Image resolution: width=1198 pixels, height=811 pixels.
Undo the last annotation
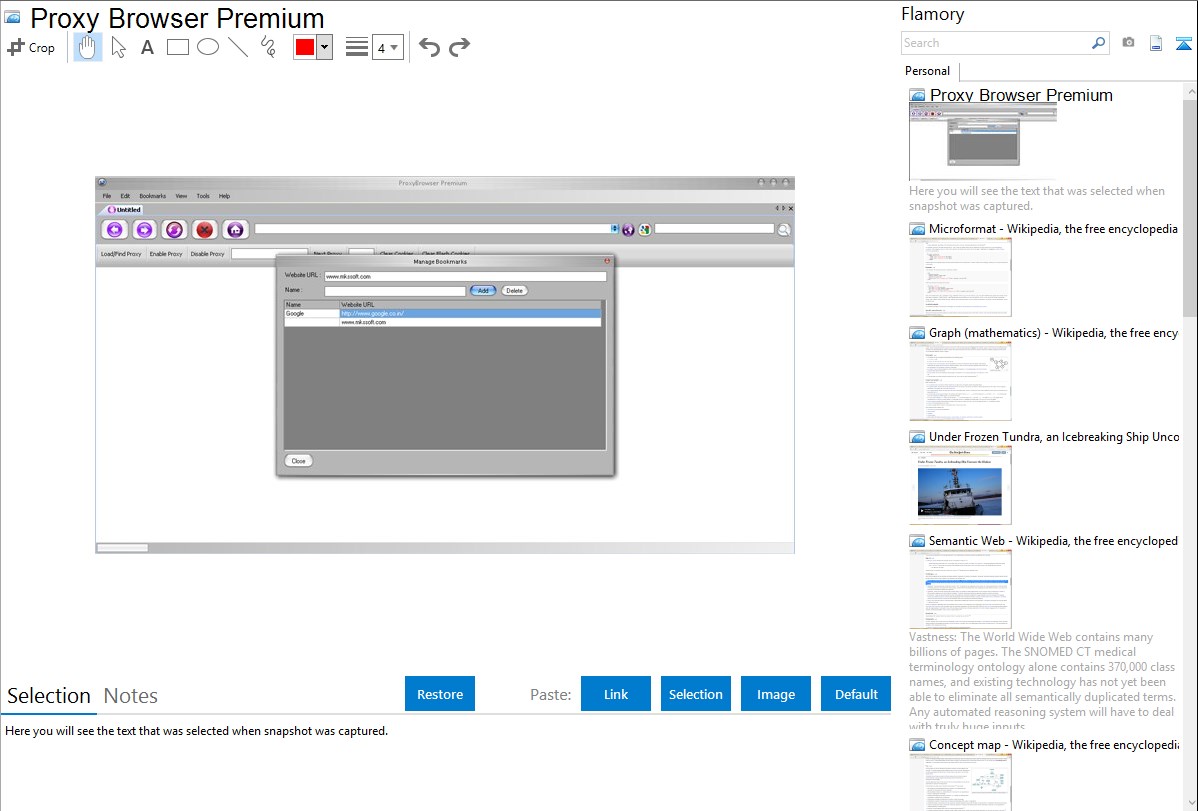pos(429,47)
